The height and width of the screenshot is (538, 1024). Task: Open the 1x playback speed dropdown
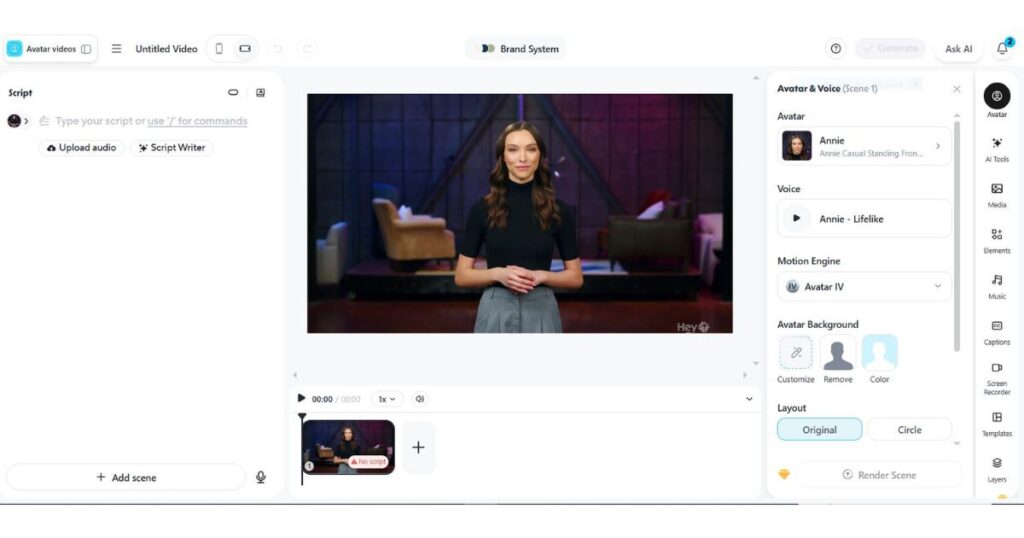(387, 399)
